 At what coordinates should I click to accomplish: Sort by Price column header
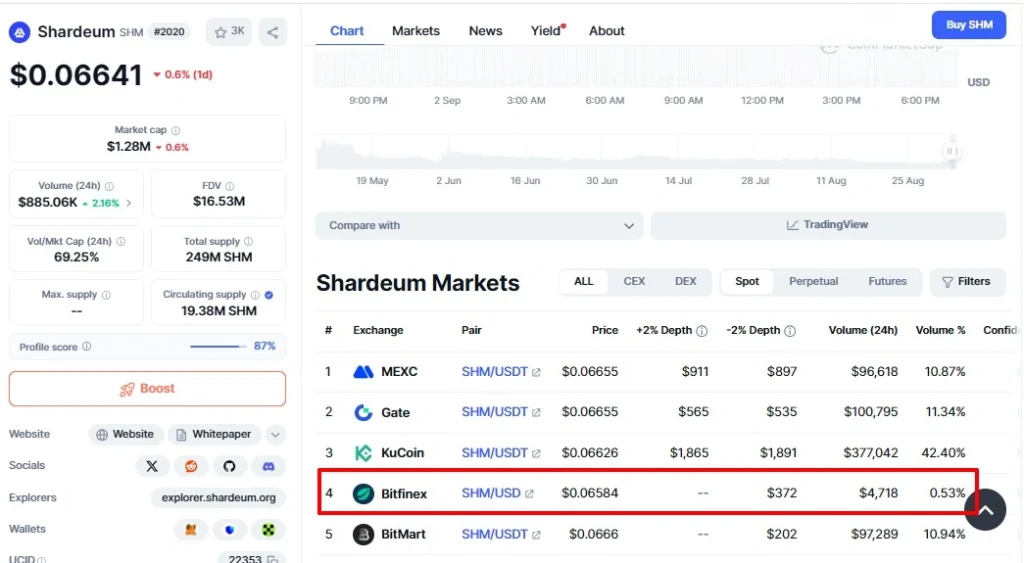click(x=605, y=330)
